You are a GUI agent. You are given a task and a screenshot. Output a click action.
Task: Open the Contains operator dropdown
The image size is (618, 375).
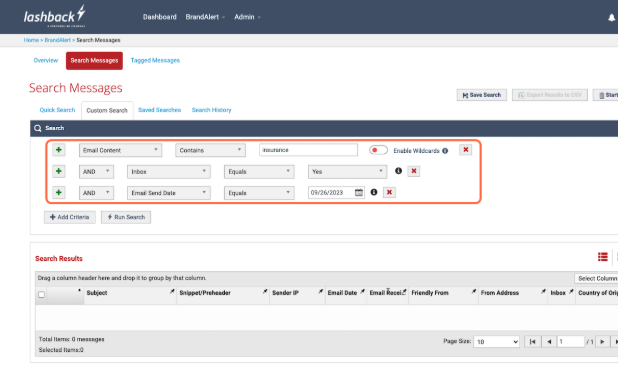pyautogui.click(x=210, y=150)
